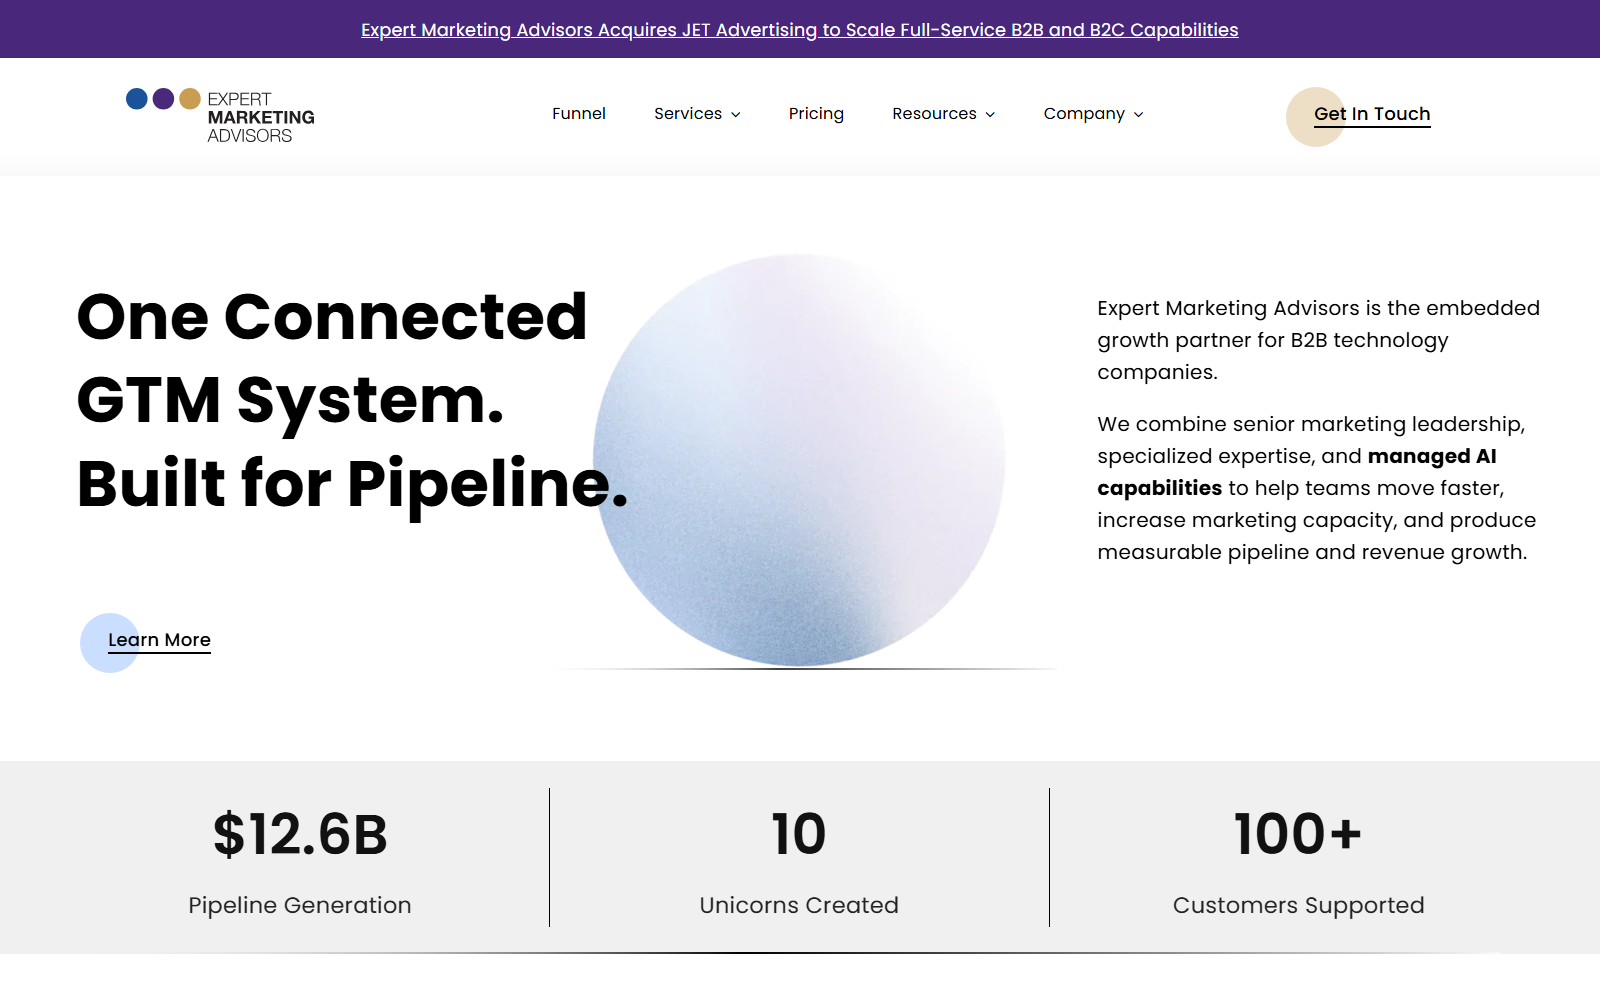Expand the Services dropdown menu
The image size is (1600, 1000).
tap(697, 114)
